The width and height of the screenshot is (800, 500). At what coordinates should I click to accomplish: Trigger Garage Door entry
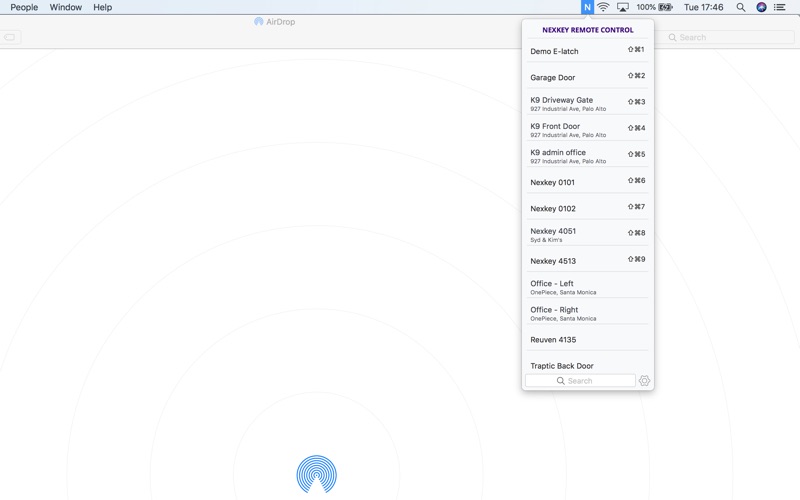click(x=587, y=77)
